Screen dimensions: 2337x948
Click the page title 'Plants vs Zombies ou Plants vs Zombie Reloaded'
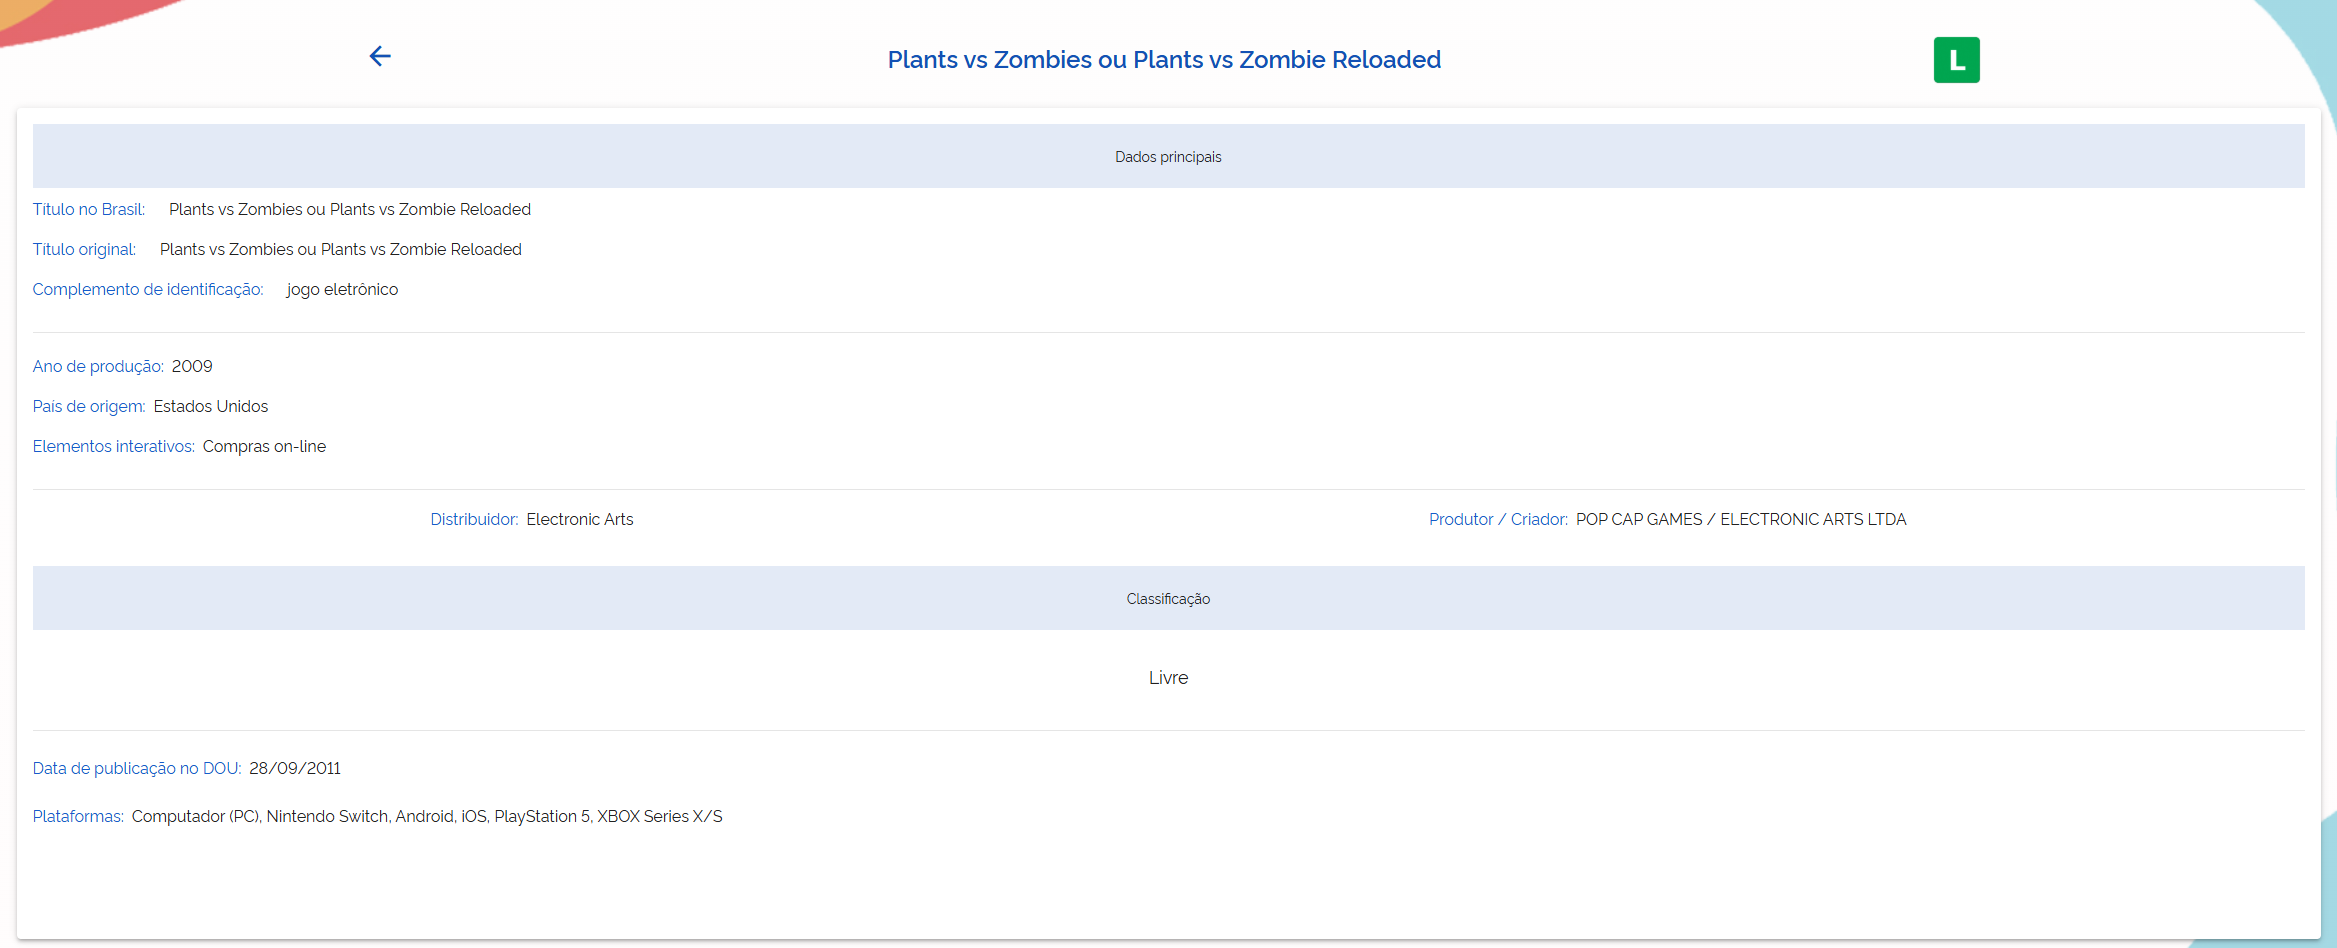tap(1164, 59)
